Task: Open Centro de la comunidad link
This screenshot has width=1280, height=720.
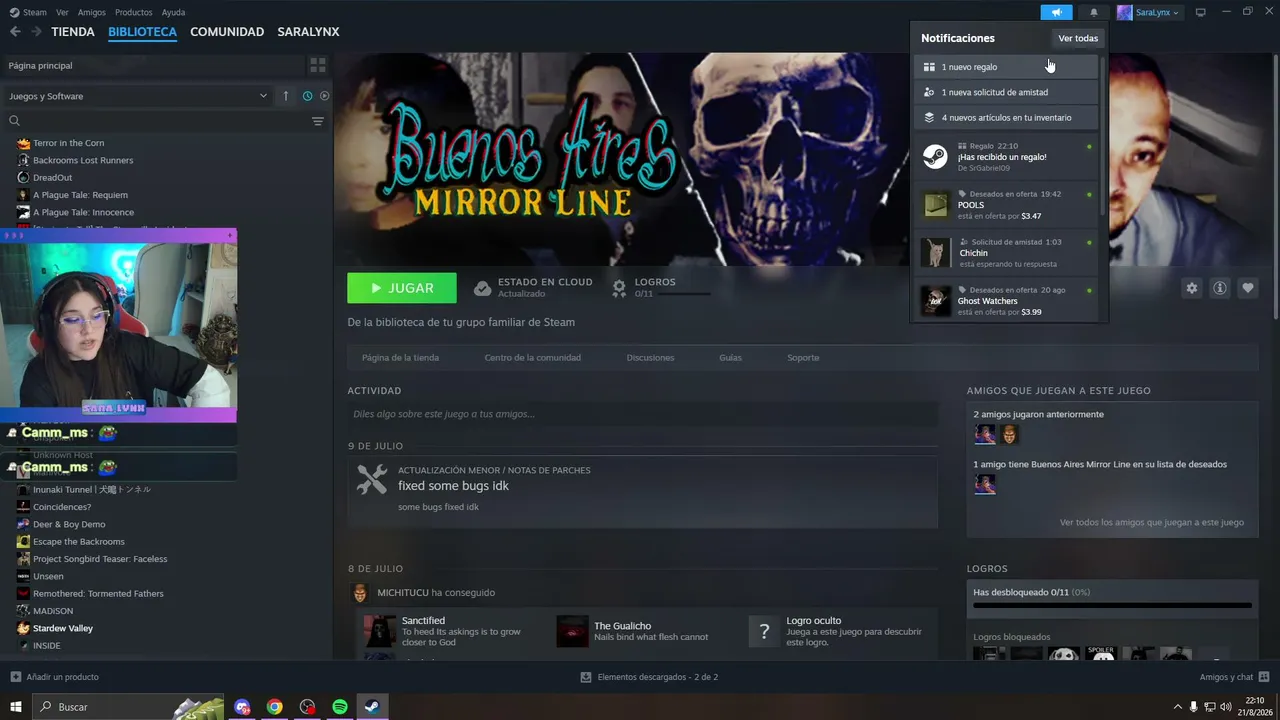Action: click(532, 358)
